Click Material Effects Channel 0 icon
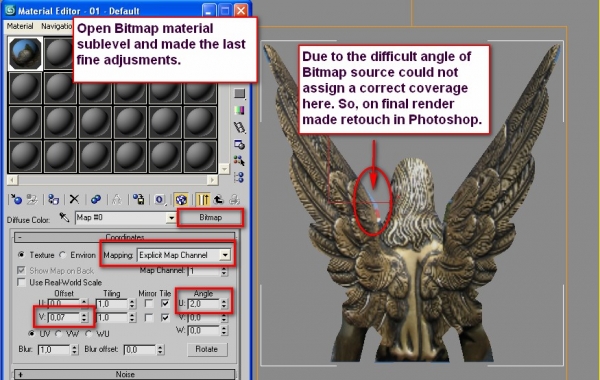Image resolution: width=600 pixels, height=380 pixels. (159, 199)
